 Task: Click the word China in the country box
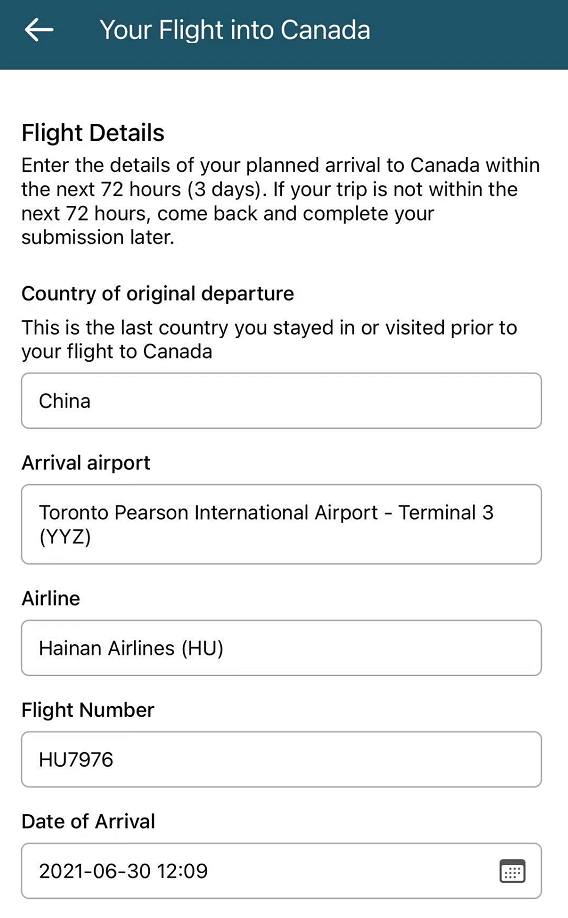click(64, 401)
